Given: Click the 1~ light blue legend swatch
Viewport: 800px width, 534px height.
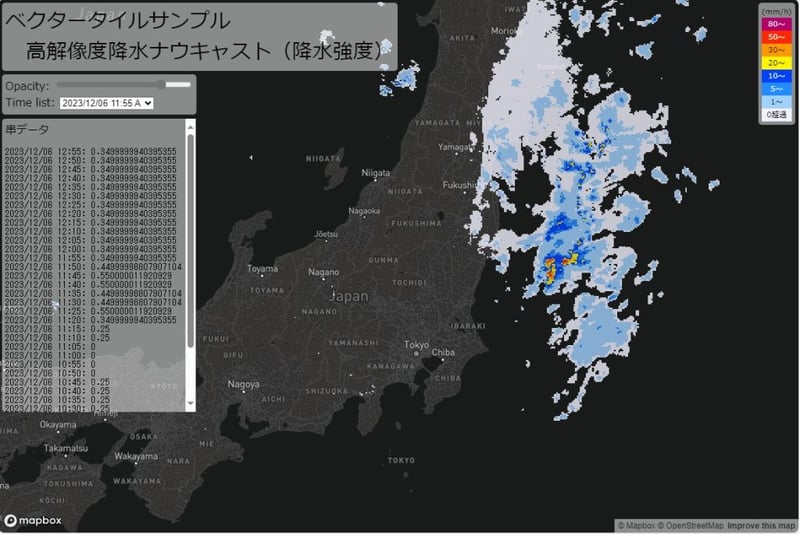Looking at the screenshot, I should 776,101.
